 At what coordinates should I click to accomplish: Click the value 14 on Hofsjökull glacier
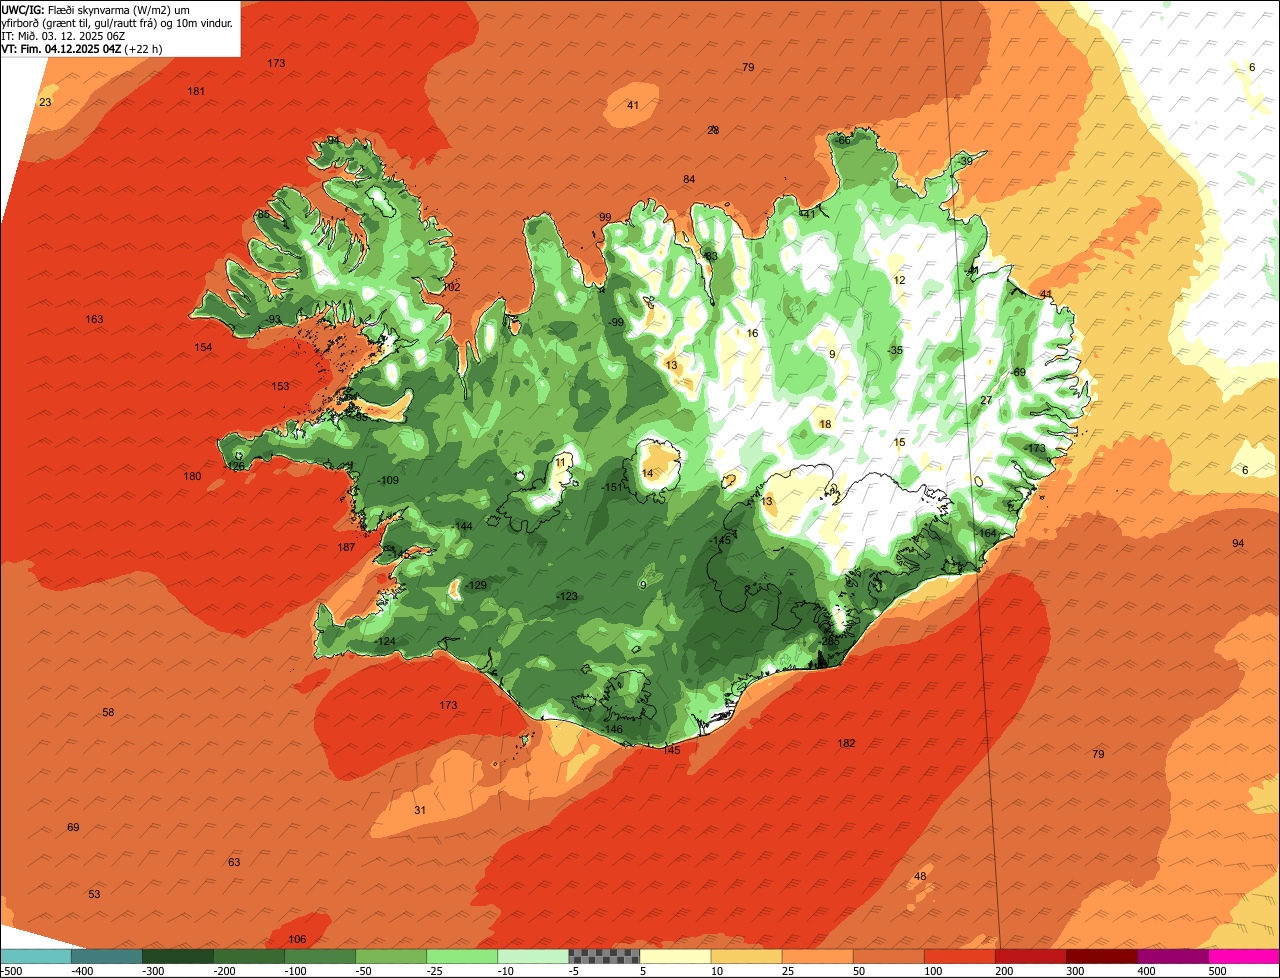(647, 474)
